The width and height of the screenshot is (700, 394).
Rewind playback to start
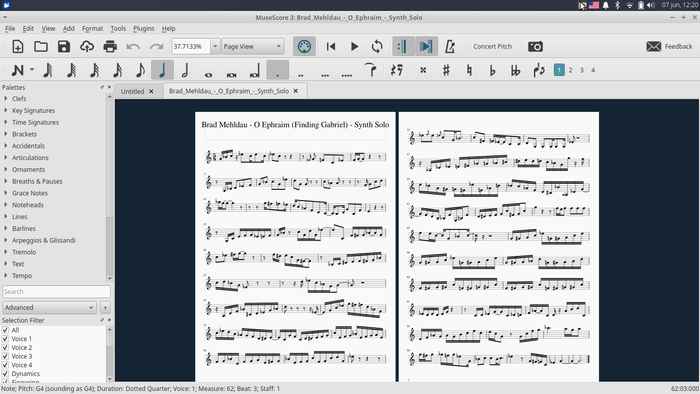tap(331, 46)
